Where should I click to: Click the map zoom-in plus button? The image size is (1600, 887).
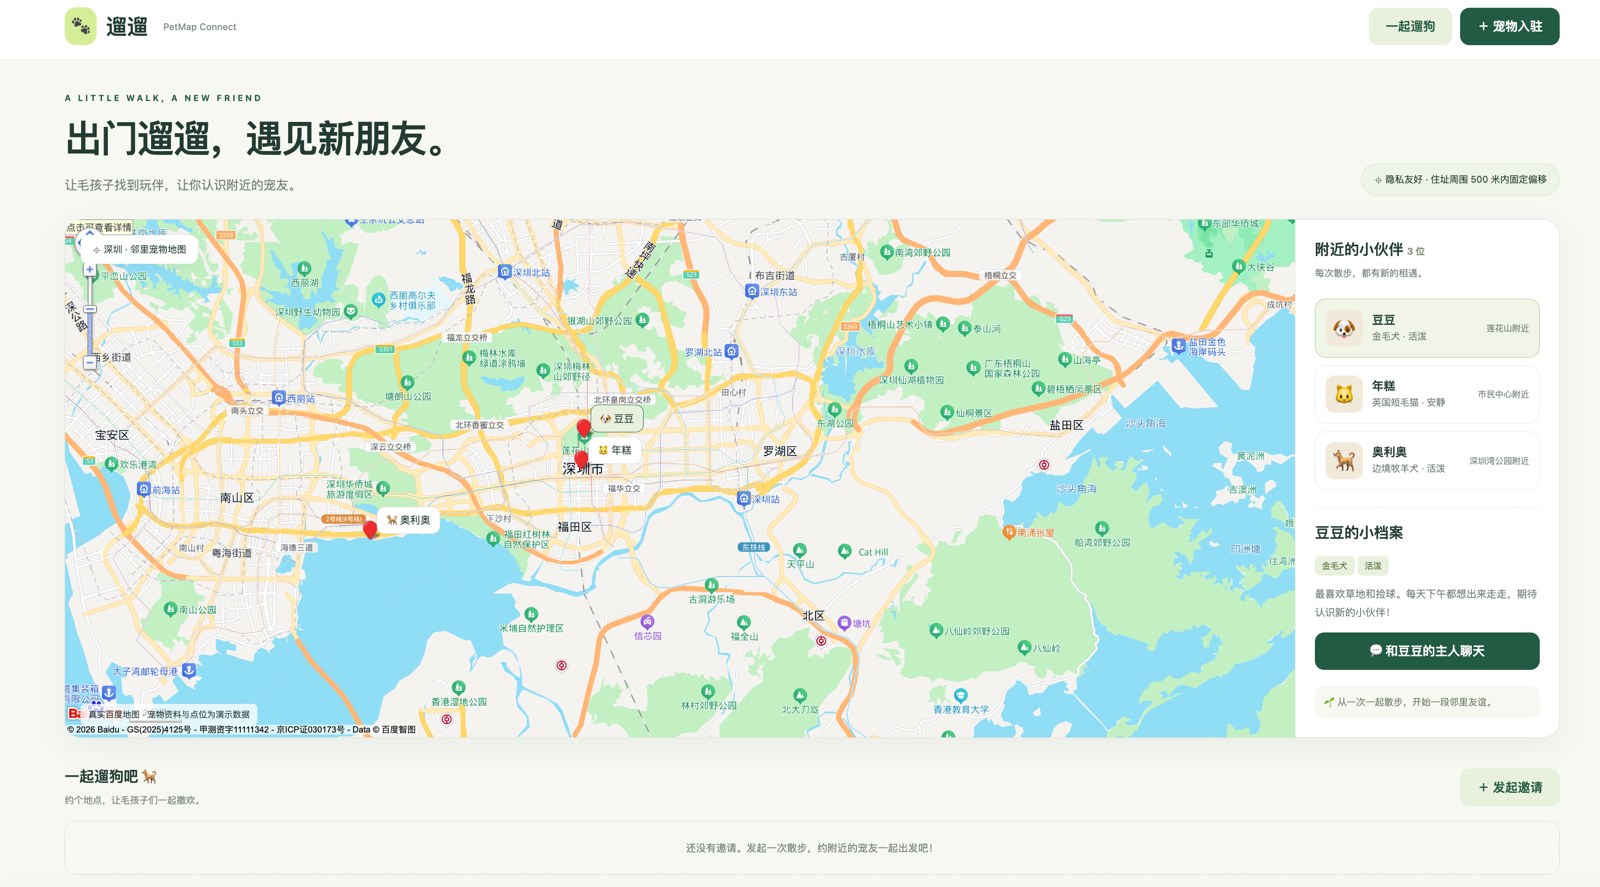(x=89, y=270)
